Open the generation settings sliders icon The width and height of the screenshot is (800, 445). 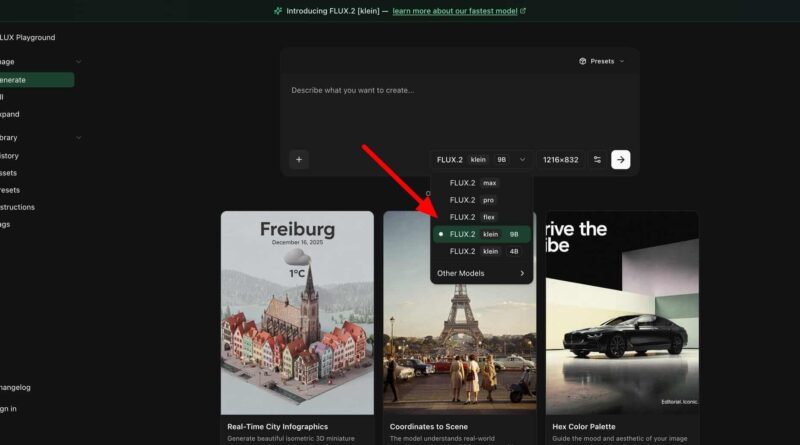pos(598,159)
